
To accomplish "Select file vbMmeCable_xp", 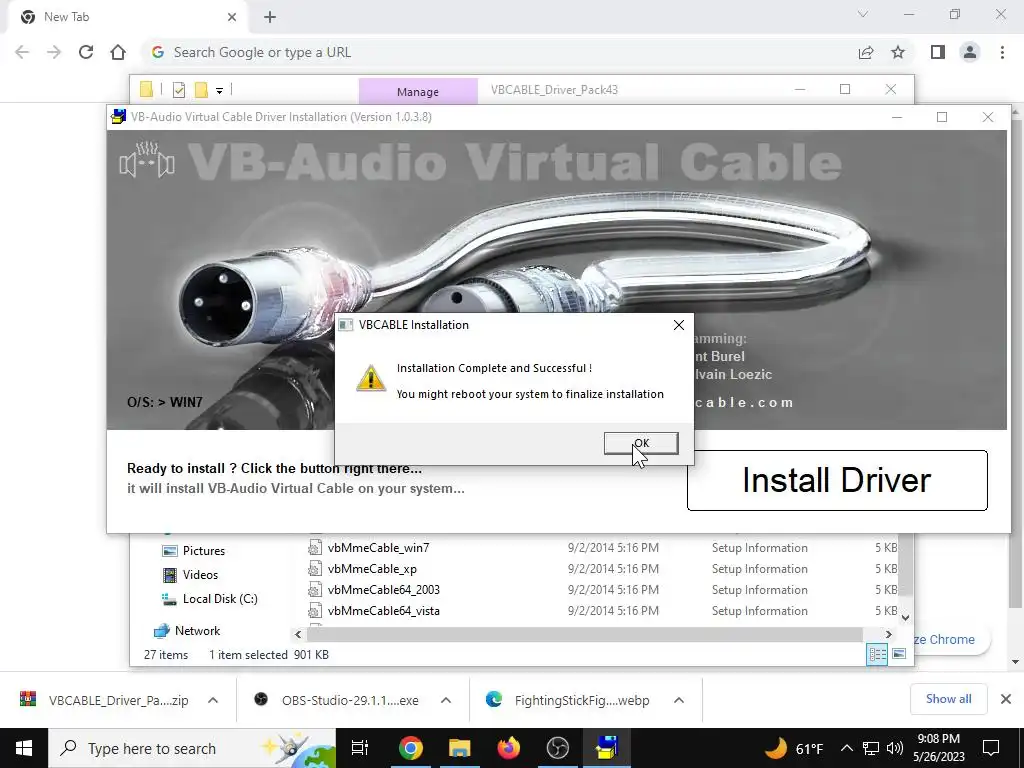I will pos(372,569).
